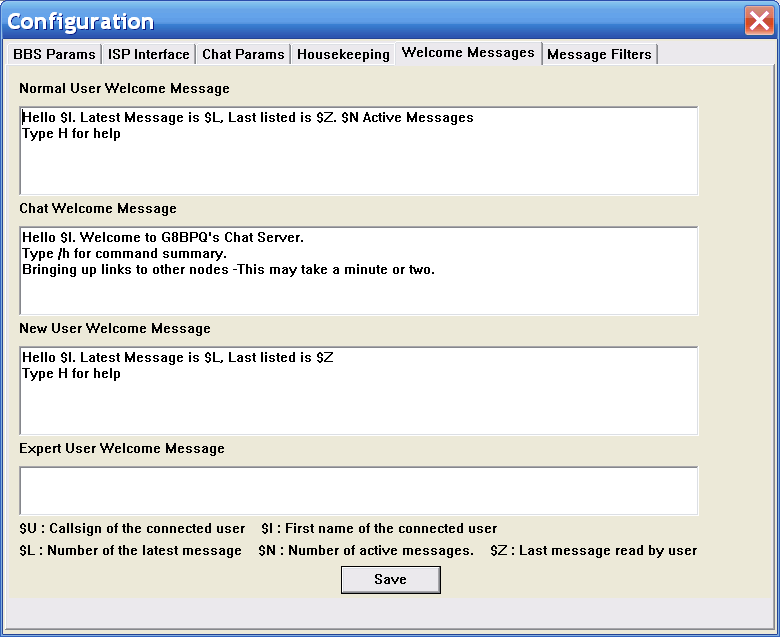780x637 pixels.
Task: Click the '$Z : Last message read by user' legend
Action: [593, 551]
